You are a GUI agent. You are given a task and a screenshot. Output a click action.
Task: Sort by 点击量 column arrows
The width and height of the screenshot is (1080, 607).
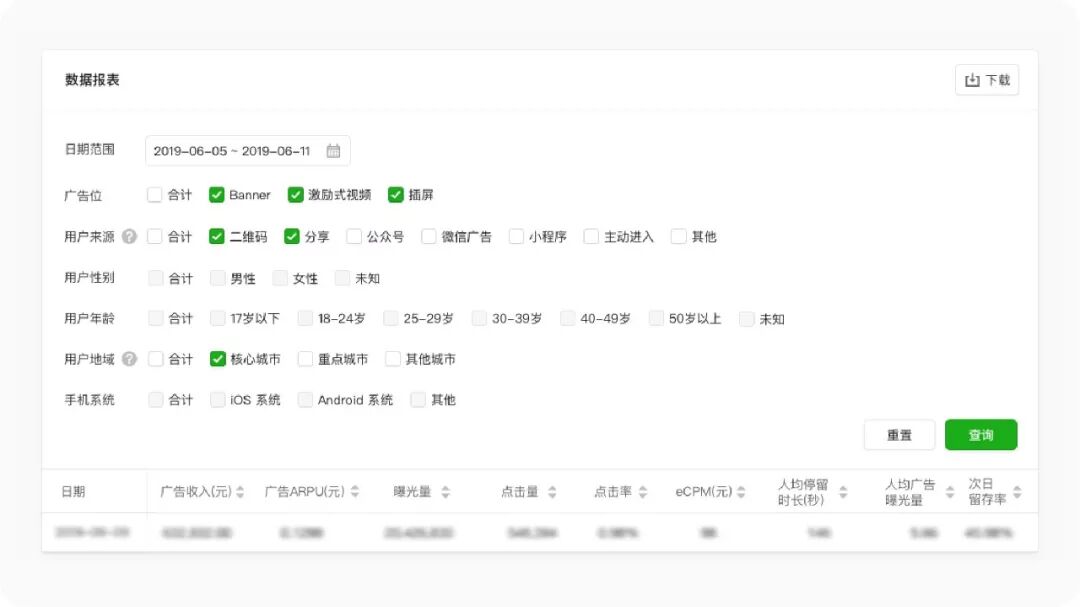[552, 492]
